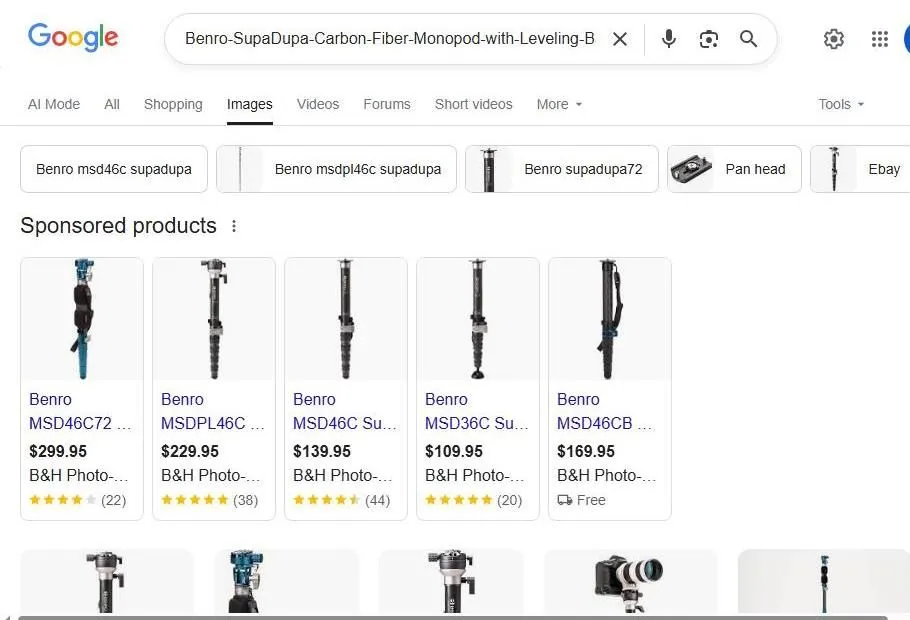Open the Sponsored products three-dot menu

point(233,226)
